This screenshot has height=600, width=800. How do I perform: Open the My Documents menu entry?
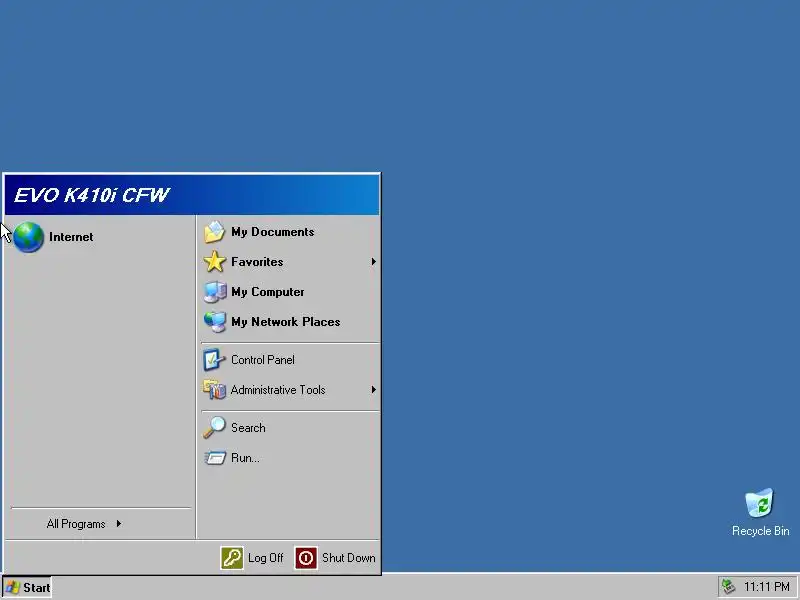click(288, 232)
